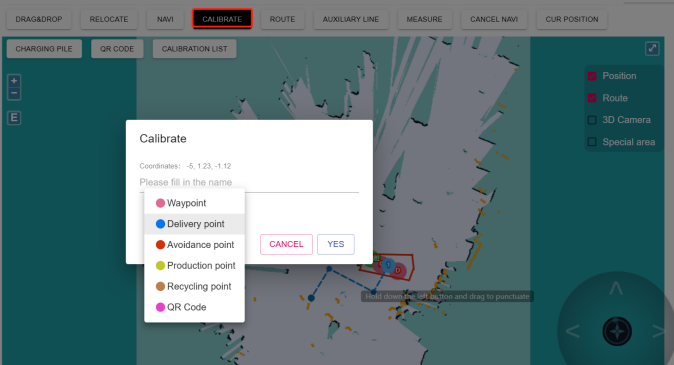This screenshot has height=365, width=674.
Task: Turn robot left with joystick arrow
Action: pyautogui.click(x=573, y=331)
